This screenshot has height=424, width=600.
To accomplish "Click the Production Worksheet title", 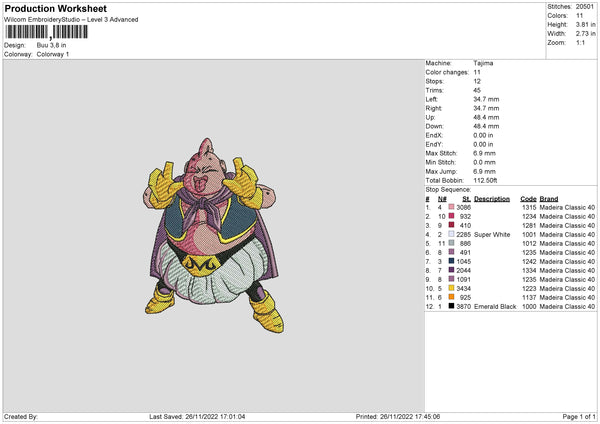I will coord(54,8).
